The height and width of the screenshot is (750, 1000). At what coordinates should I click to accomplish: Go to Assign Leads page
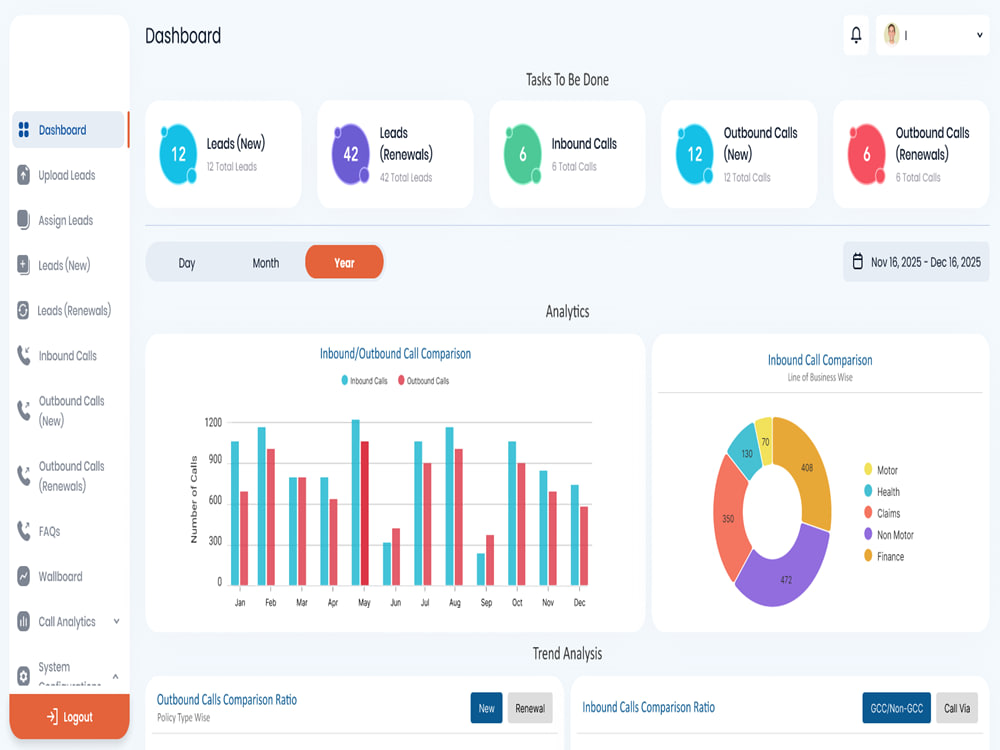coord(66,221)
